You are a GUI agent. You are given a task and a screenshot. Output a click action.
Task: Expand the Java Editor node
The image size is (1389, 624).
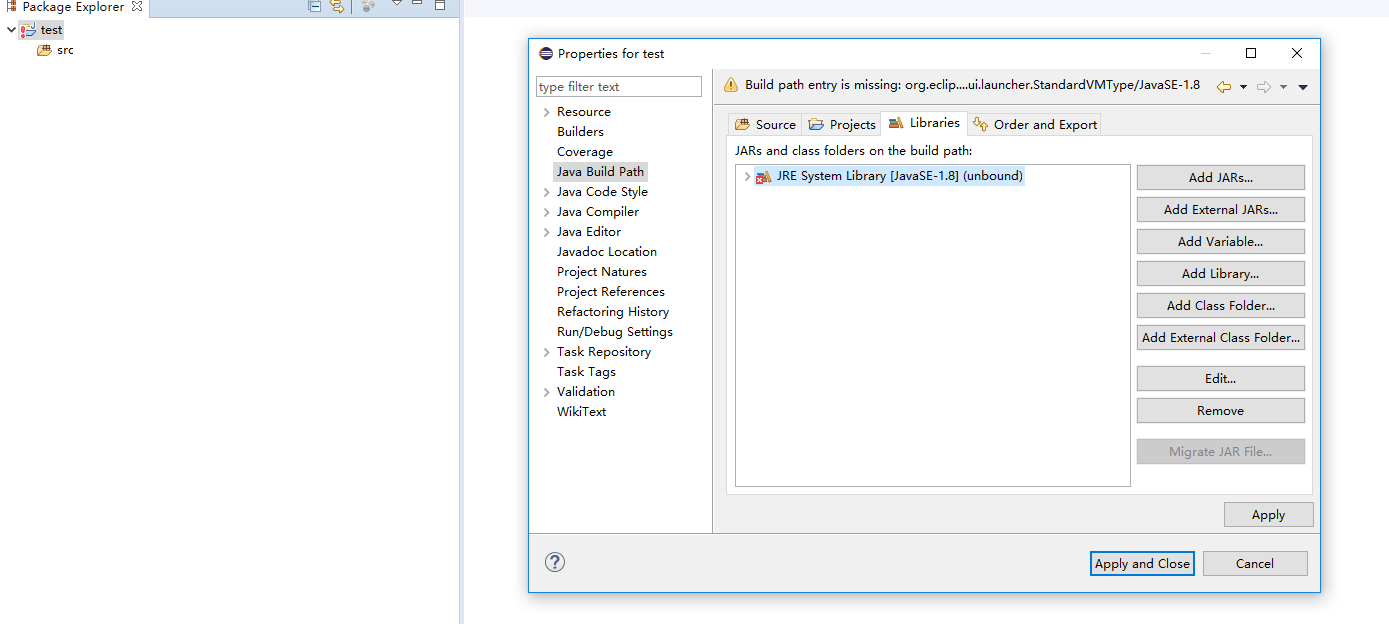546,232
